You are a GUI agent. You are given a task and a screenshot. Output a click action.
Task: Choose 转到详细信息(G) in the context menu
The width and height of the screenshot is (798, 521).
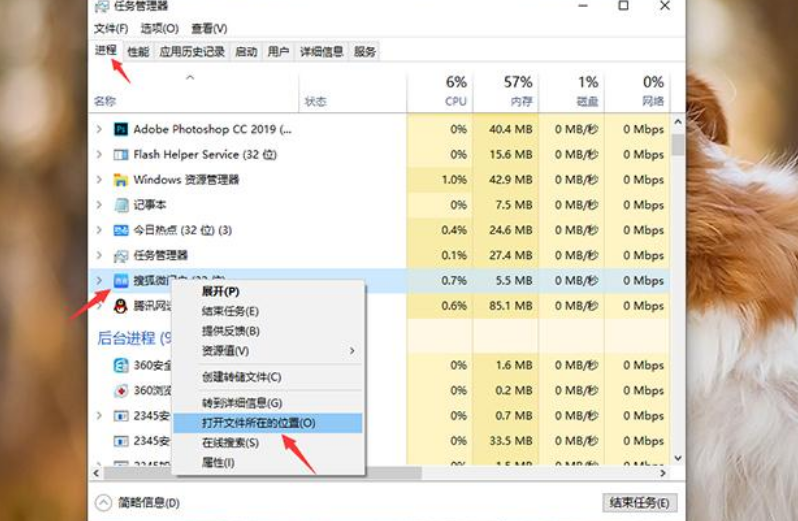[268, 403]
